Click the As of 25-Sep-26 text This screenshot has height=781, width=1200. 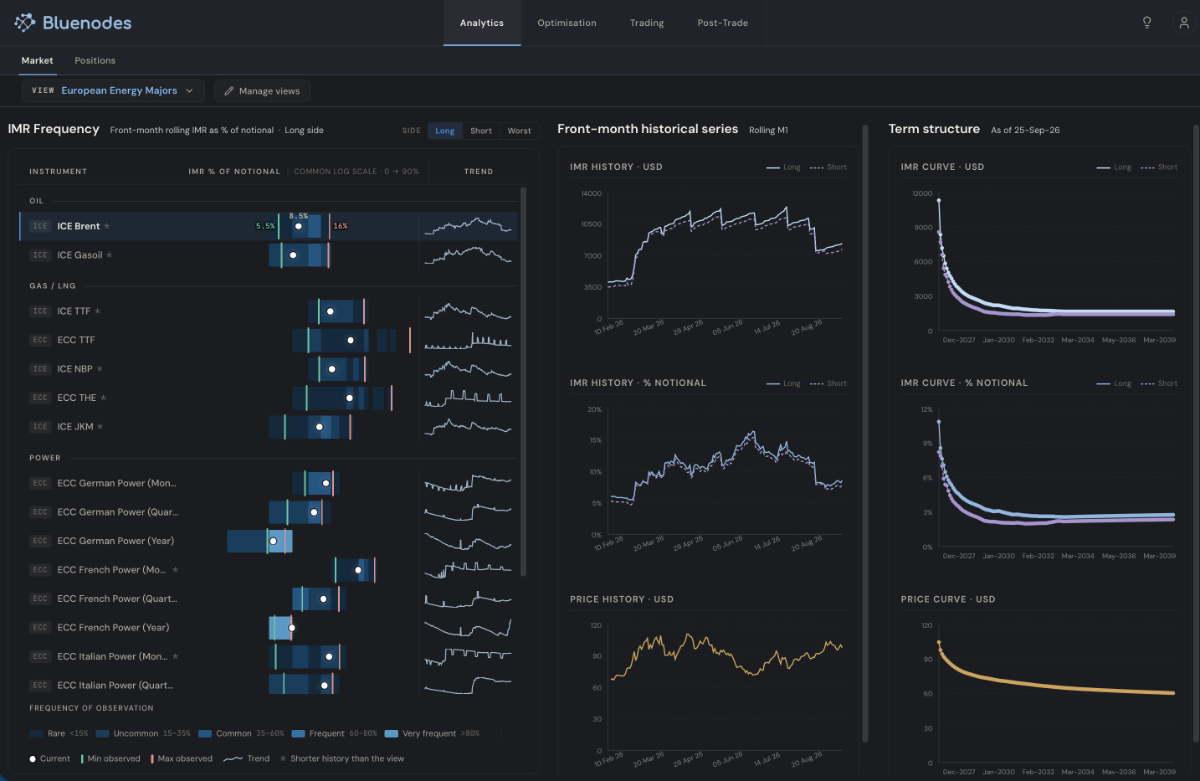pyautogui.click(x=1025, y=130)
